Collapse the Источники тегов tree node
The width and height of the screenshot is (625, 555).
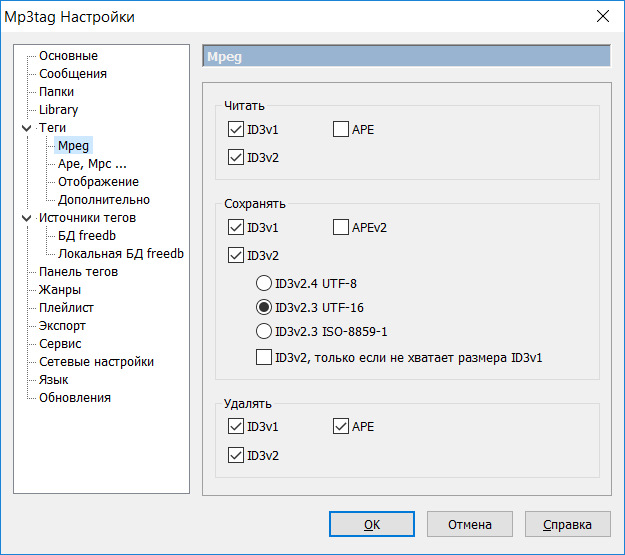click(26, 218)
